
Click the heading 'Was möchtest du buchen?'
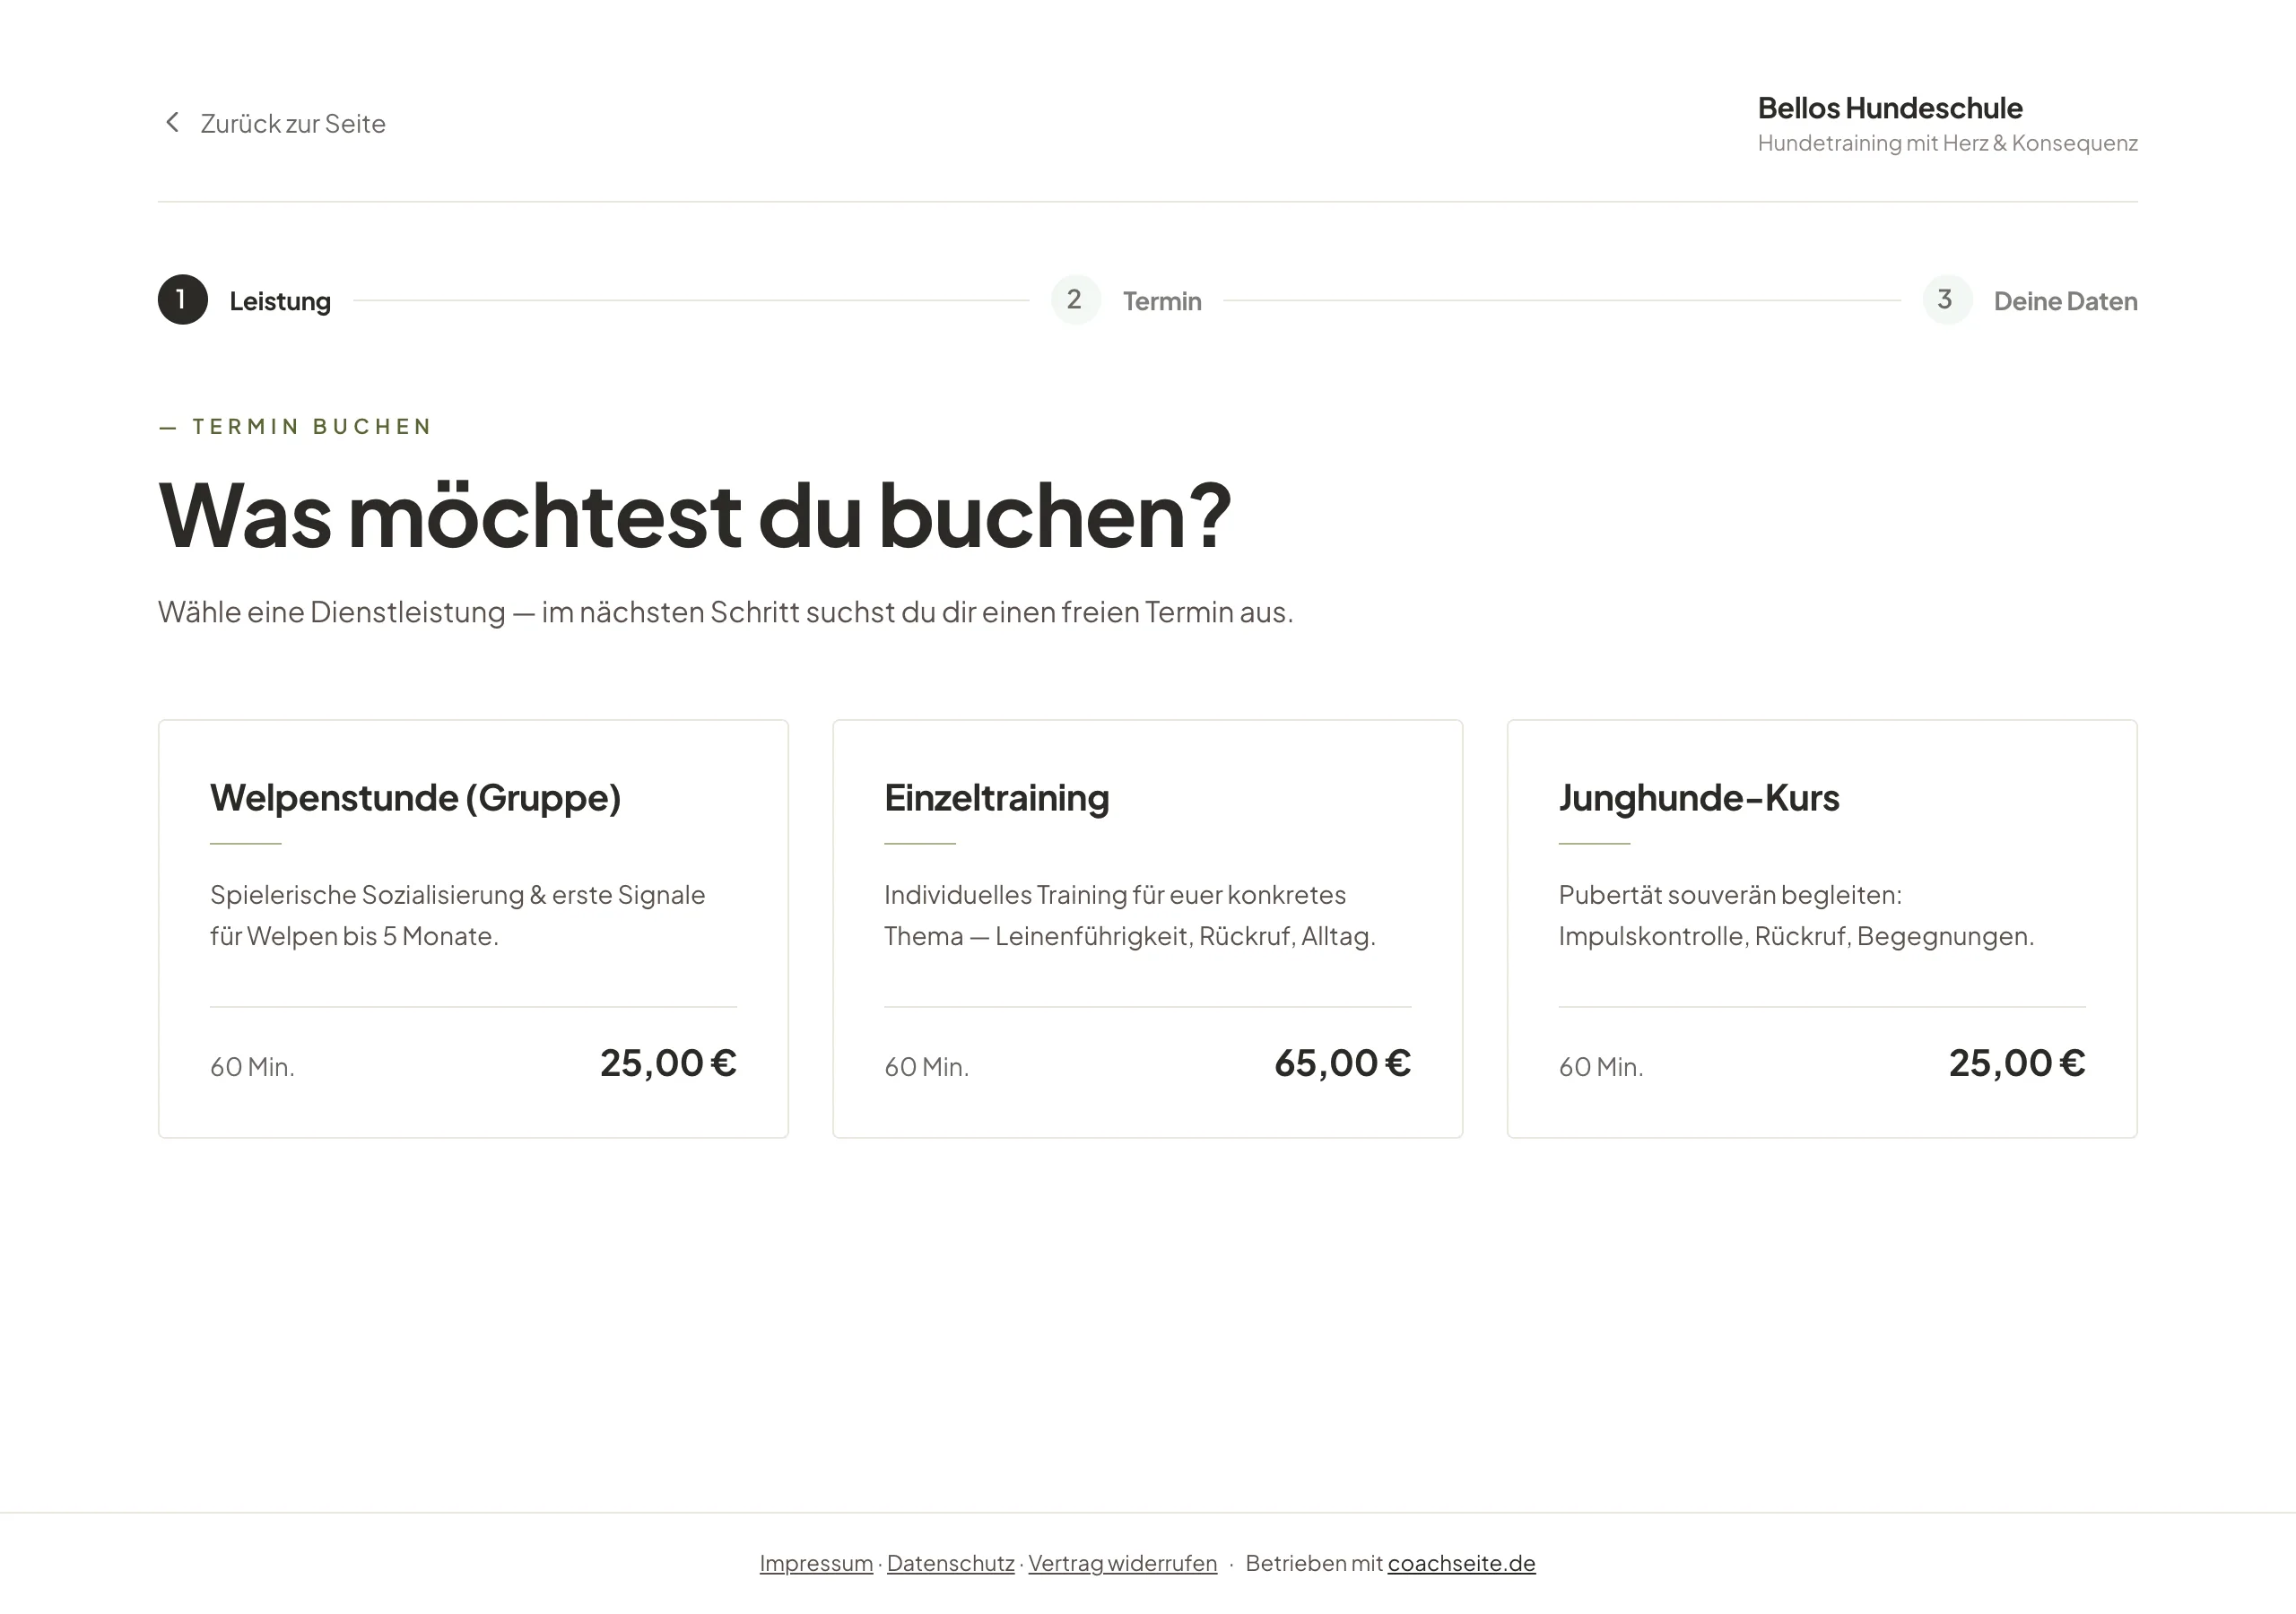point(695,516)
